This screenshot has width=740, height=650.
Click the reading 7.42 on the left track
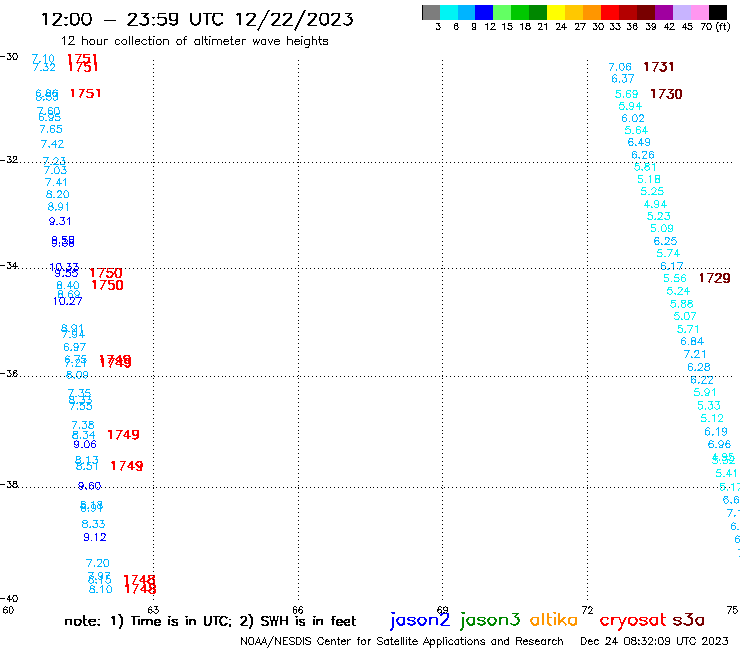click(x=52, y=144)
